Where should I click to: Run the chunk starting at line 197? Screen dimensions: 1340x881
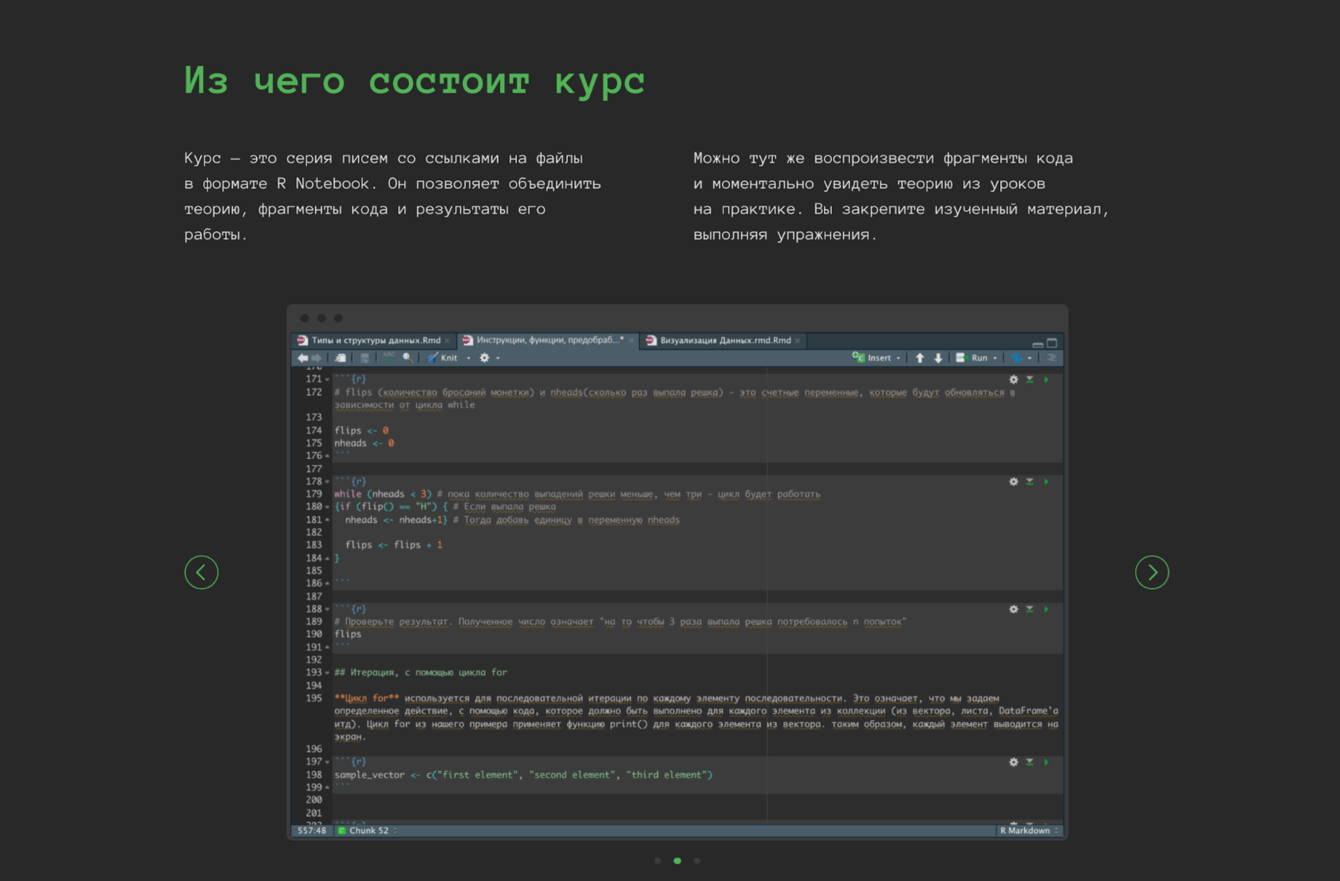tap(1046, 762)
